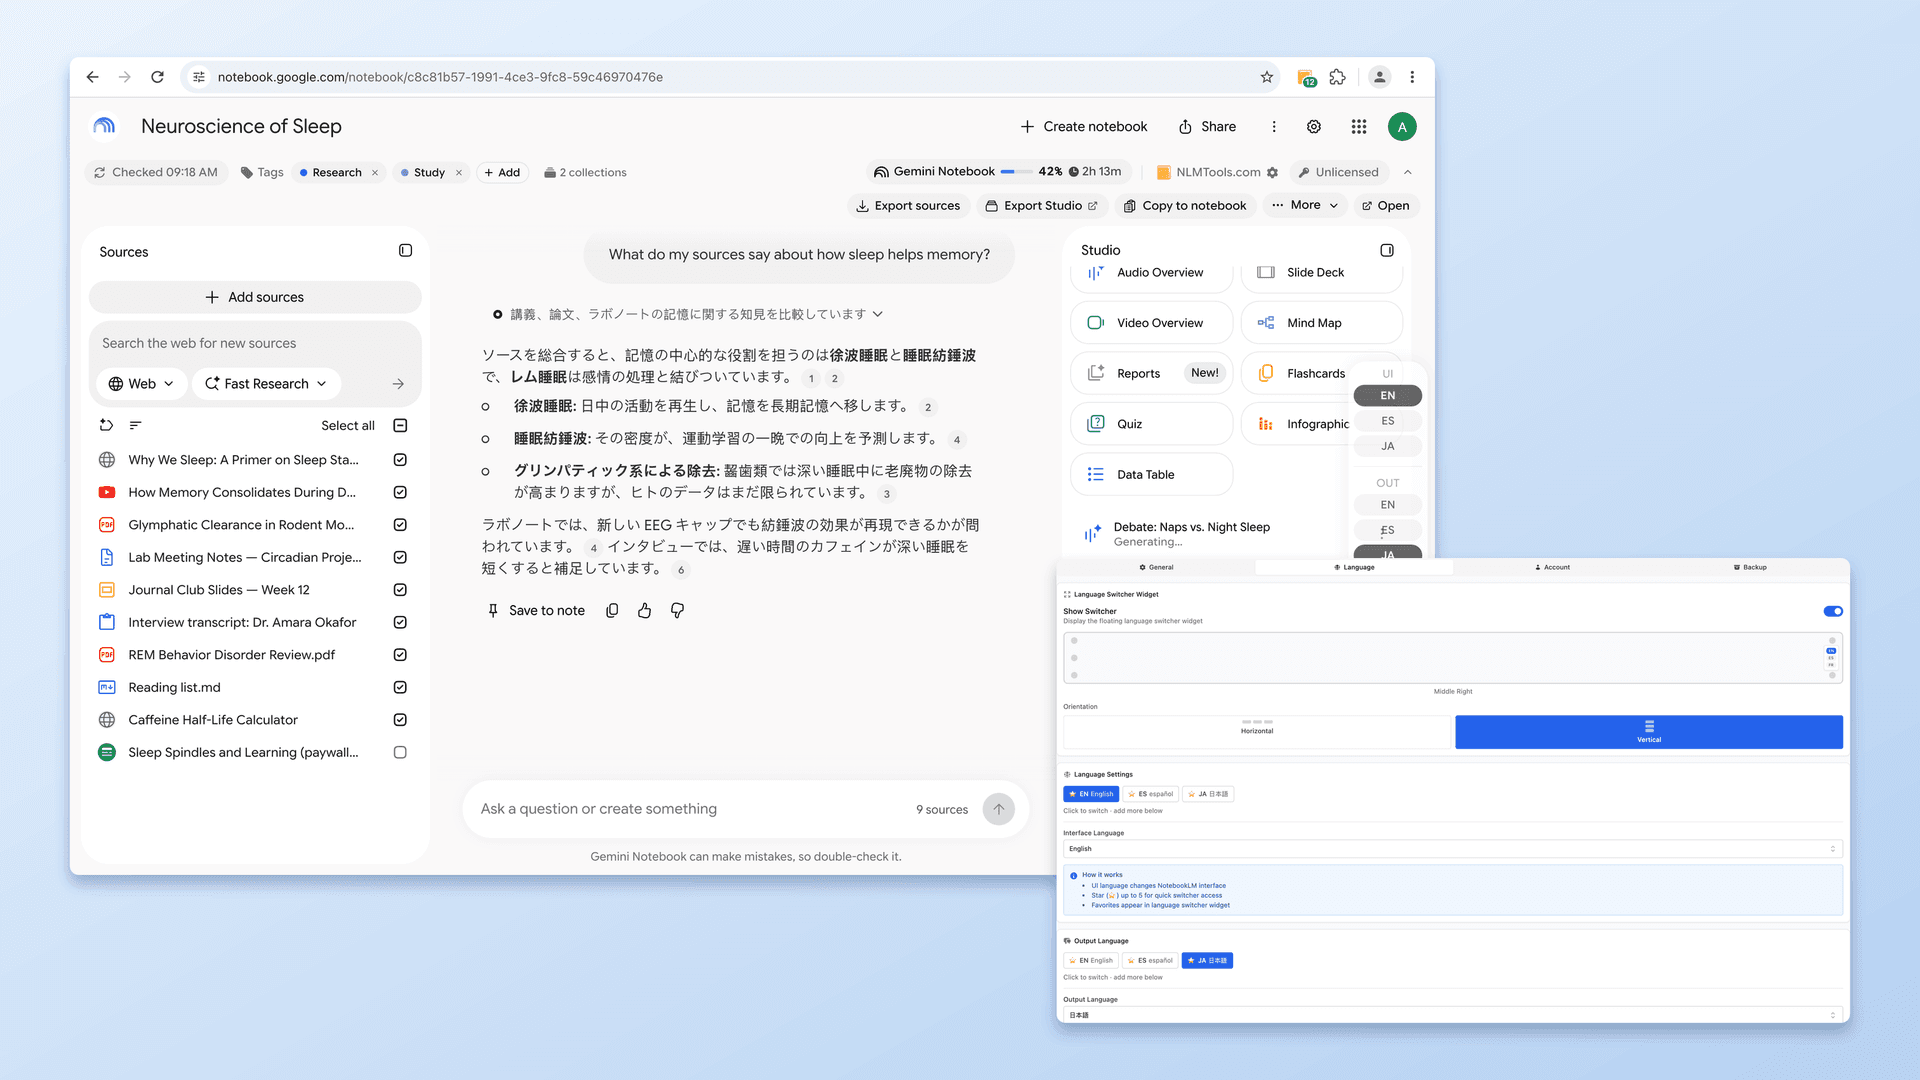Turn off the Show Switcher toggle

coord(1833,611)
